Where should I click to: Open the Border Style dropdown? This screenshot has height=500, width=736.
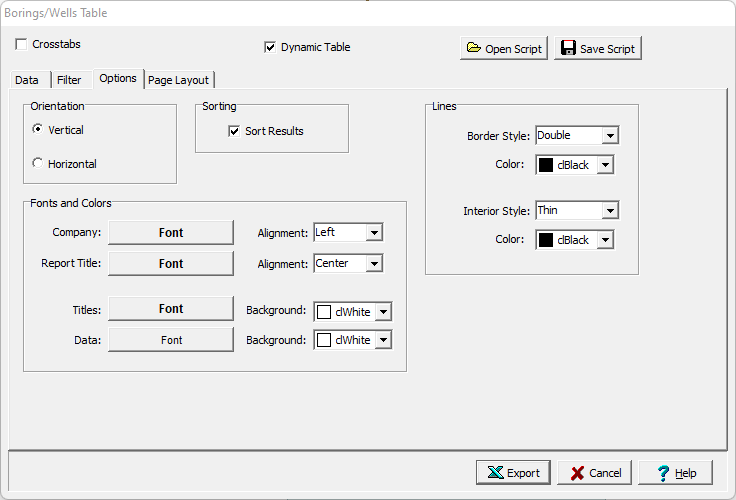(610, 136)
